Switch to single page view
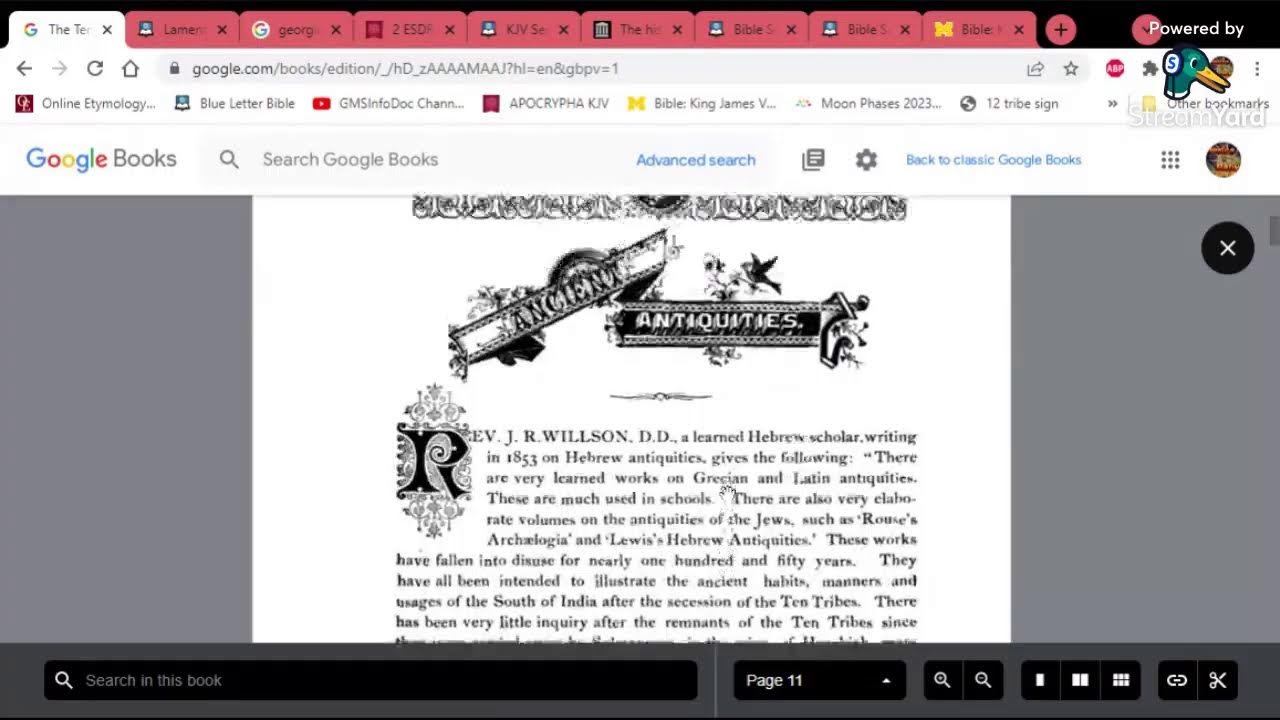This screenshot has height=720, width=1280. click(1039, 680)
